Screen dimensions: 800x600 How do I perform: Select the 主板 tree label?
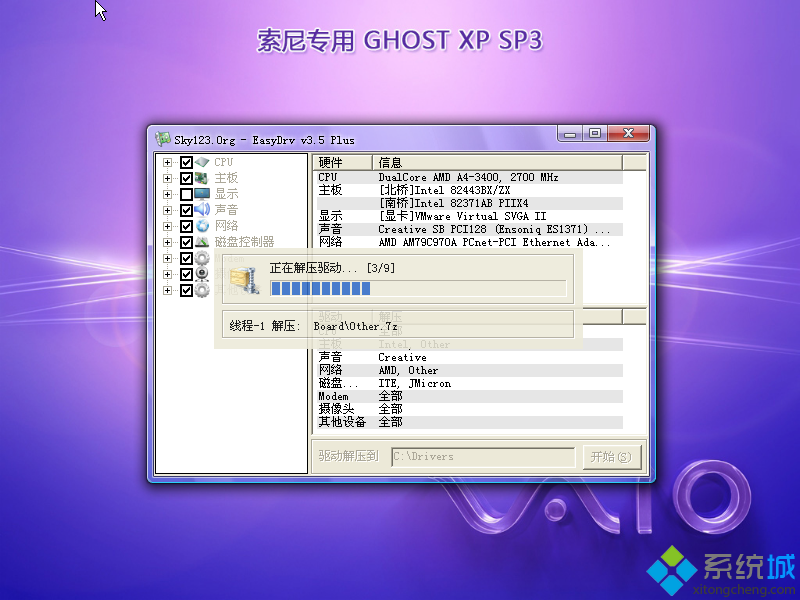click(x=226, y=178)
